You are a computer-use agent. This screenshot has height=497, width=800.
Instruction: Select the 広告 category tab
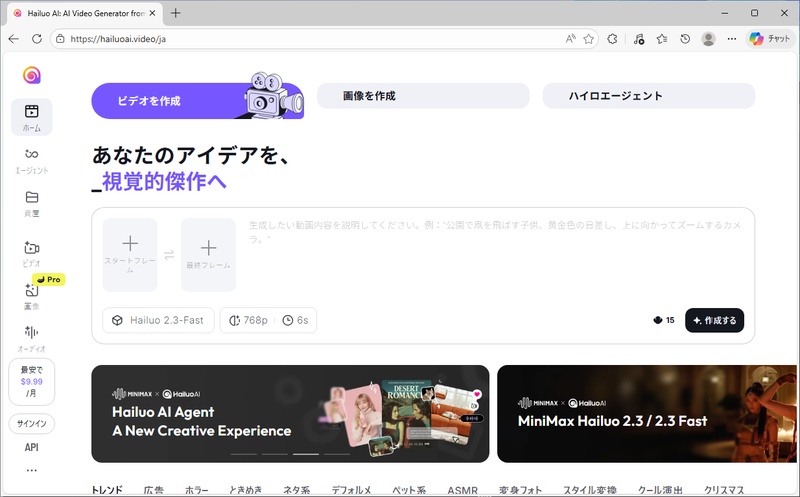pyautogui.click(x=154, y=490)
